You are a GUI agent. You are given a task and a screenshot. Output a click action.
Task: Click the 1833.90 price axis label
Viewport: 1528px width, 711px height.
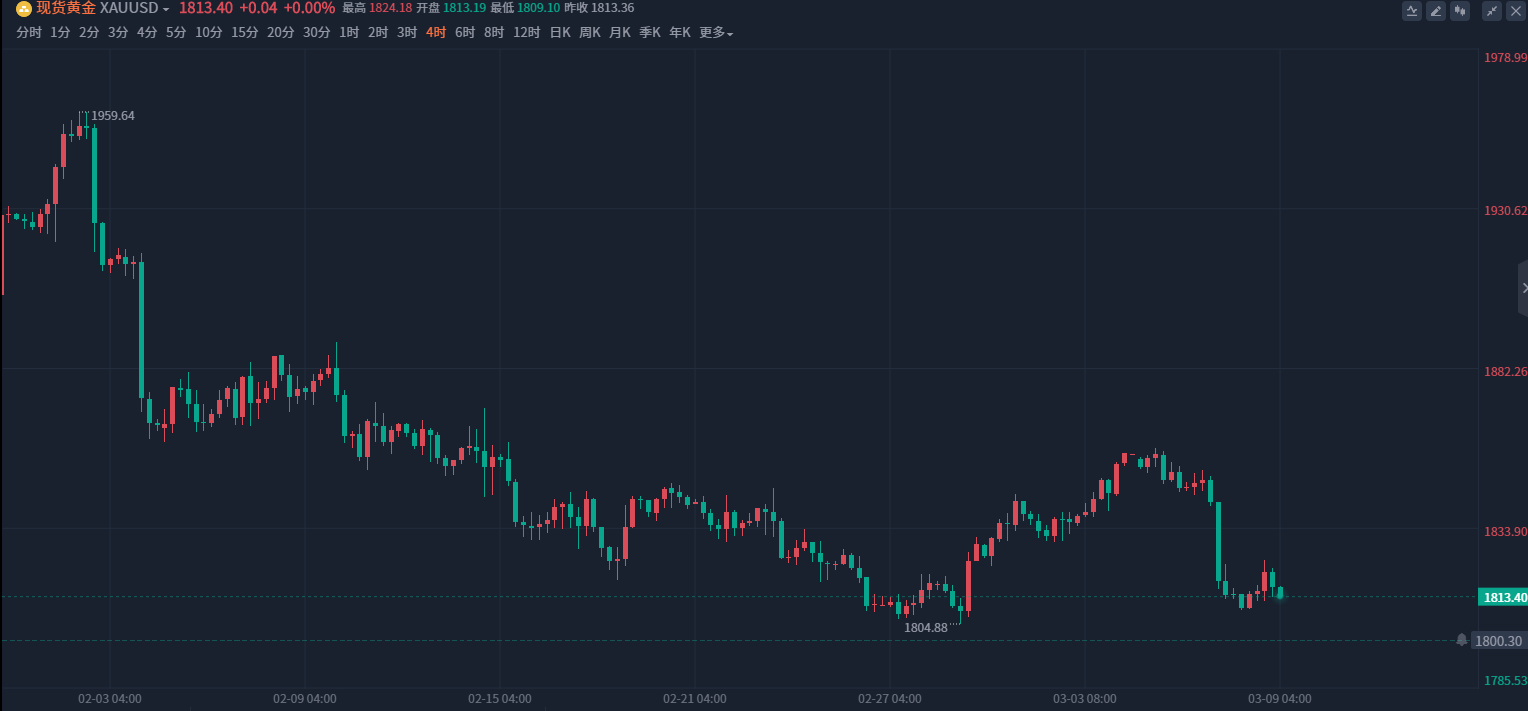click(1505, 532)
